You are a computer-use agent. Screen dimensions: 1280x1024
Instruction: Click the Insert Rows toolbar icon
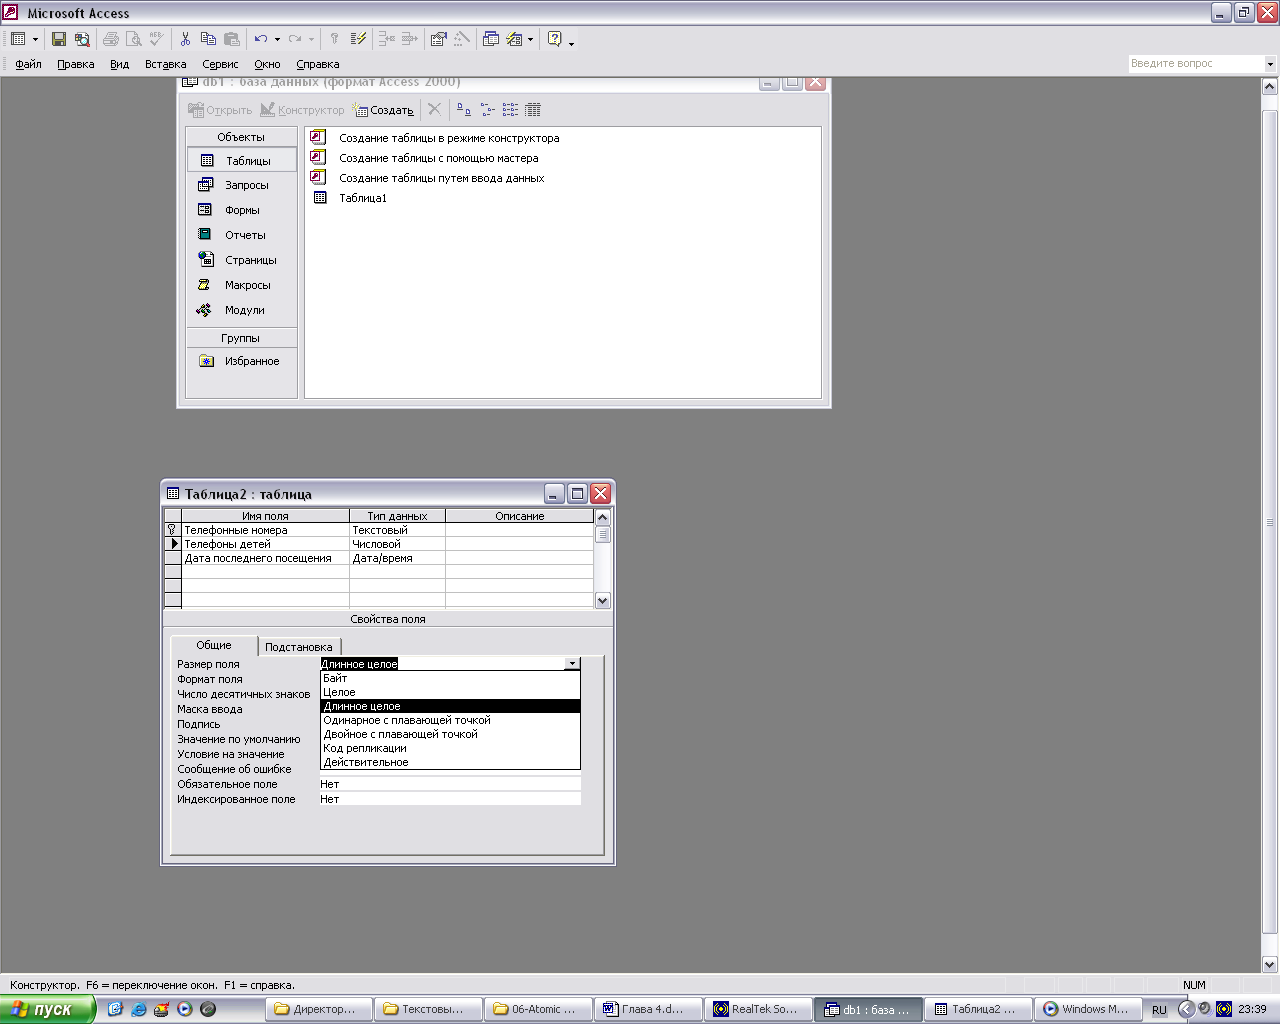tap(387, 39)
